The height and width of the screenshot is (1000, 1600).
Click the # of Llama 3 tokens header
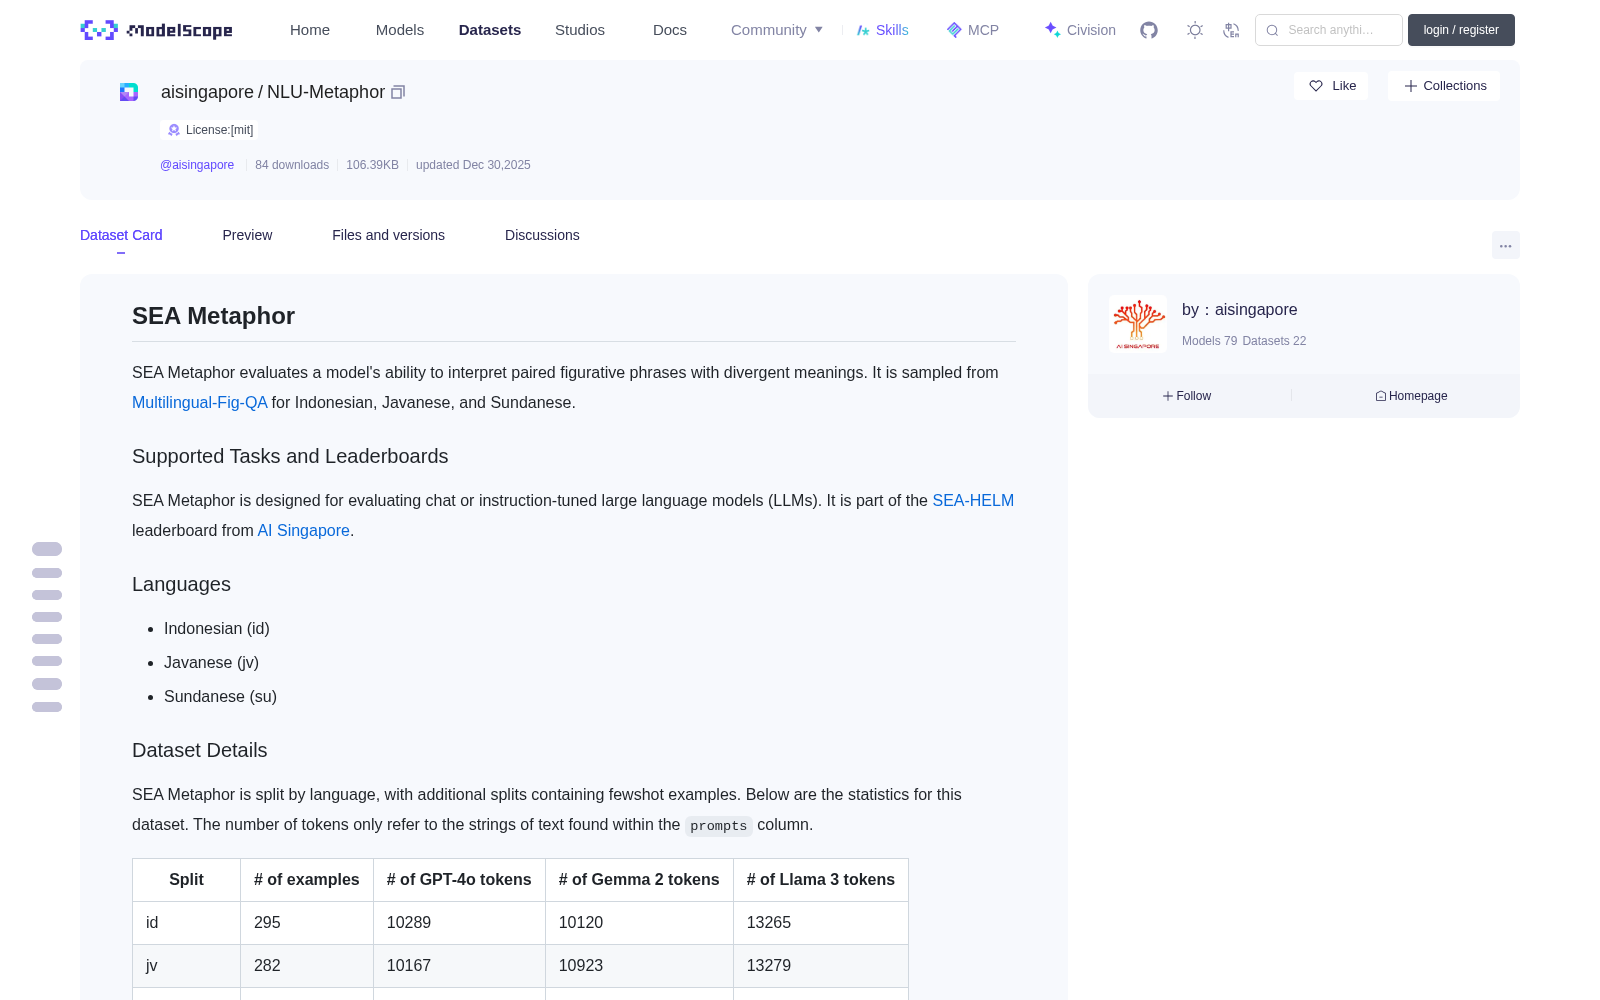(x=821, y=880)
